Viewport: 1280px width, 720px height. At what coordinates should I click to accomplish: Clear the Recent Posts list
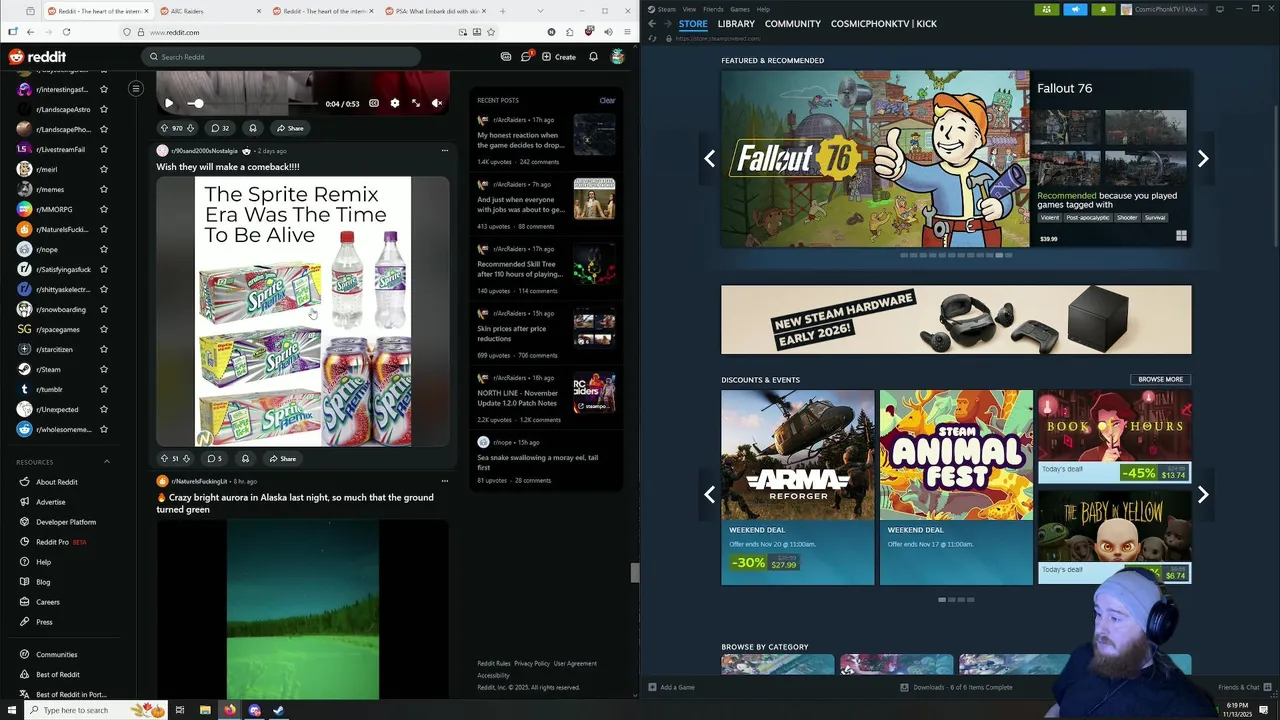pos(607,100)
